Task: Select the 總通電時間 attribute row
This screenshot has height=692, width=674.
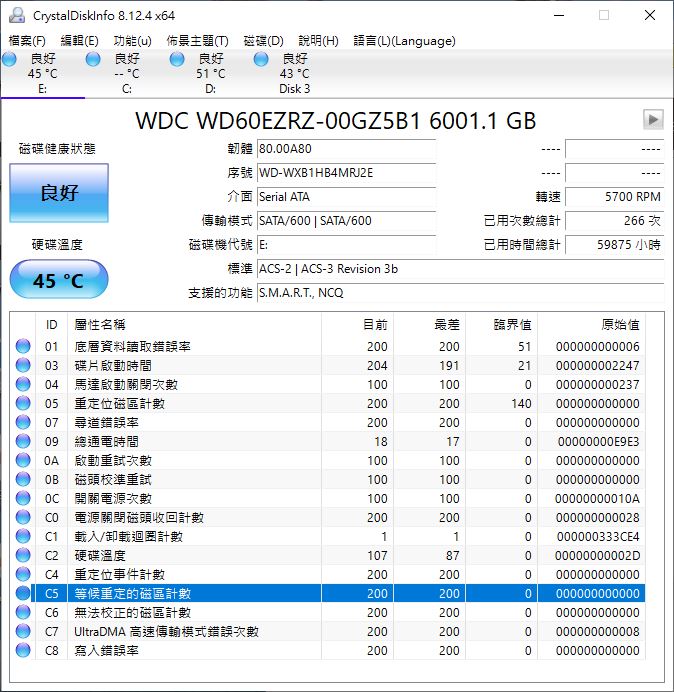Action: pyautogui.click(x=328, y=441)
